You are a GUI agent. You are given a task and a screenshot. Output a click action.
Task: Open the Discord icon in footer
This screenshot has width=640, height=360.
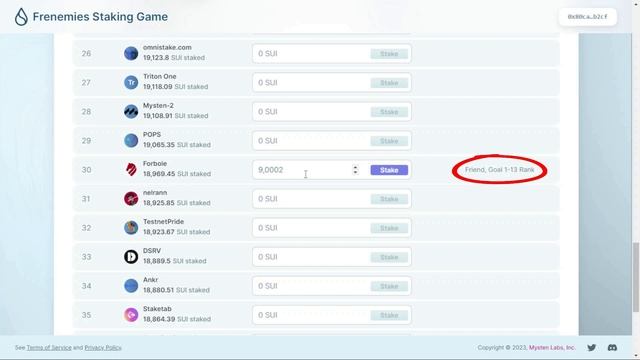click(x=612, y=347)
